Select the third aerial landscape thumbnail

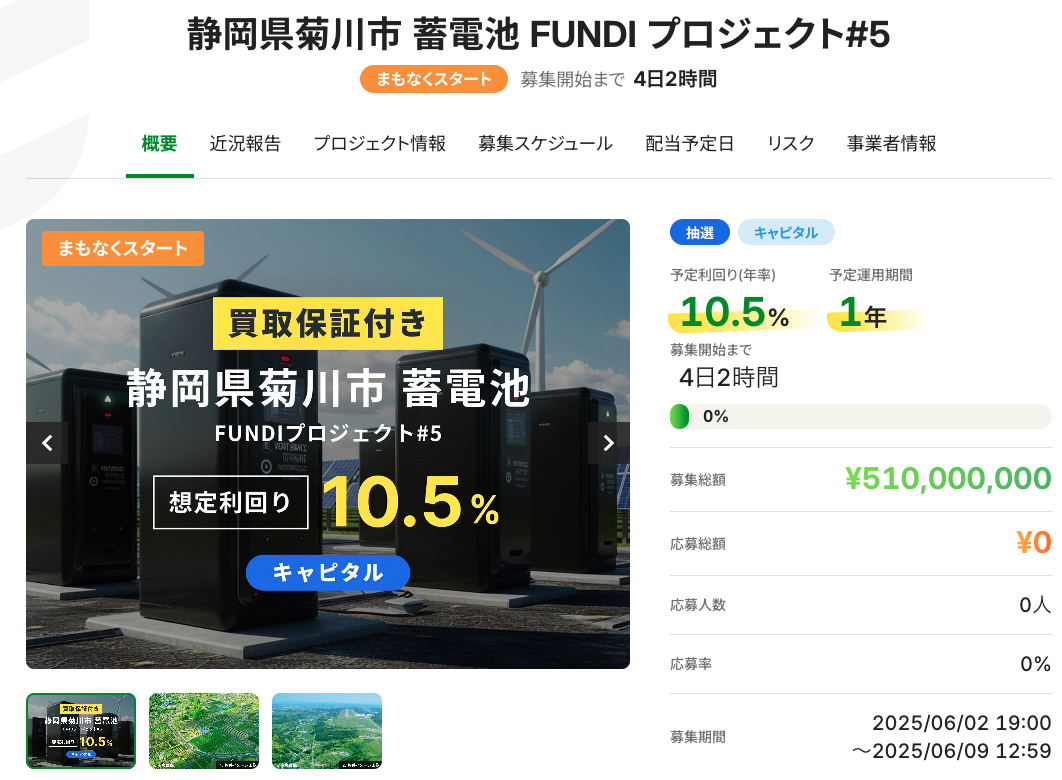point(326,731)
